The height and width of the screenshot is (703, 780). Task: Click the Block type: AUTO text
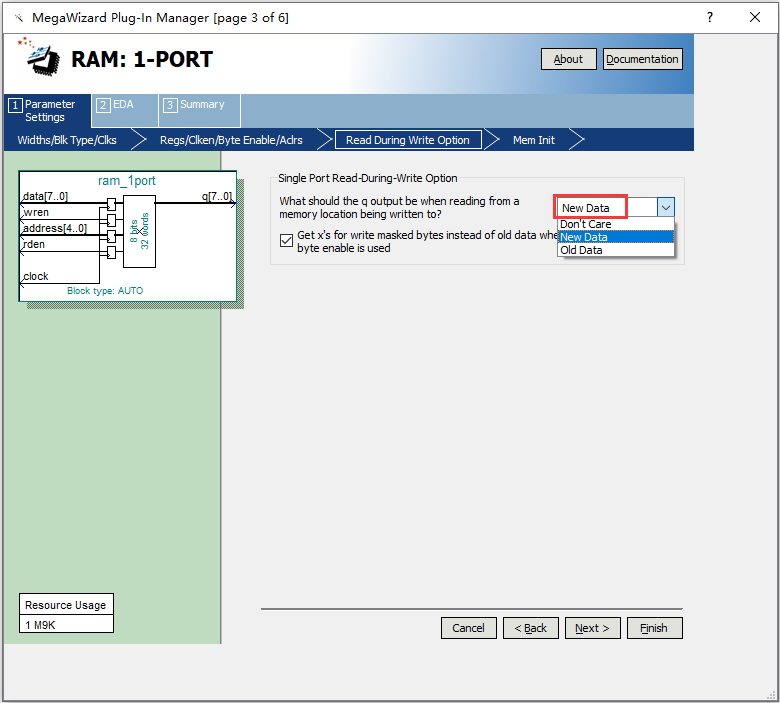105,291
